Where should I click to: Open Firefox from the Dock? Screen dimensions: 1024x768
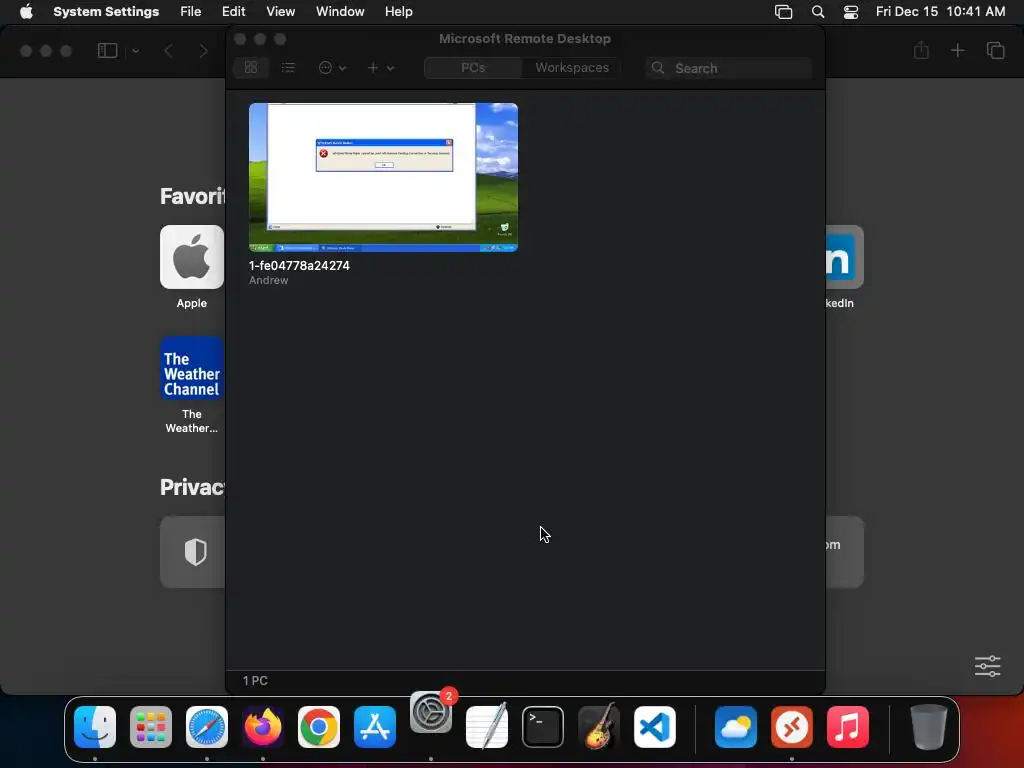pyautogui.click(x=263, y=727)
